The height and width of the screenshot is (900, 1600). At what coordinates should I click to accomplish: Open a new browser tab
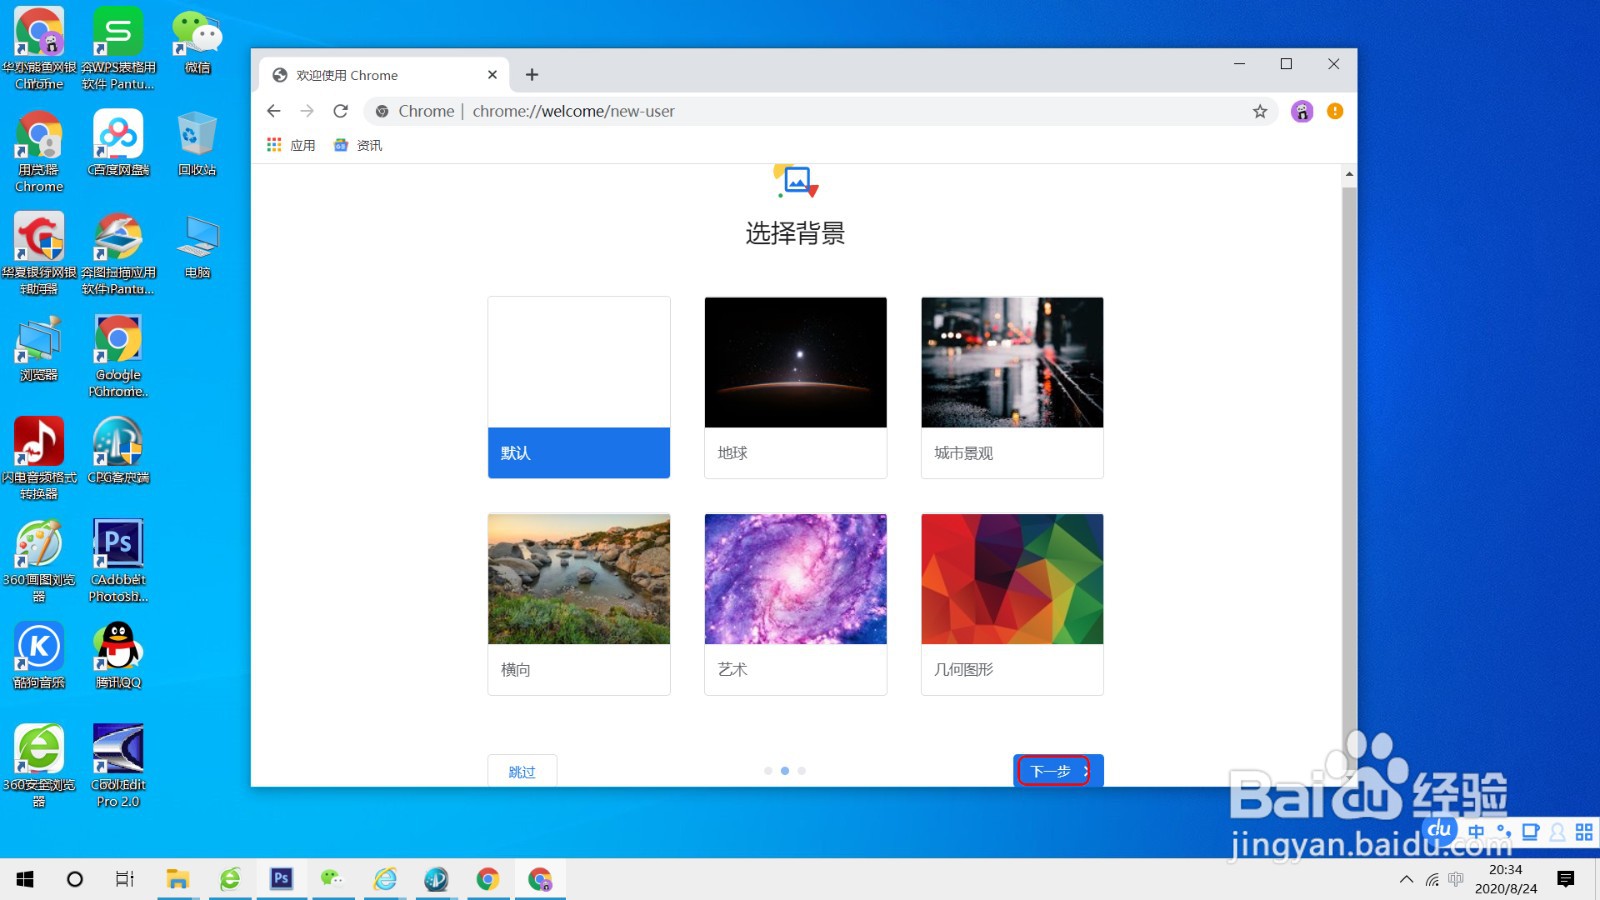(x=532, y=74)
